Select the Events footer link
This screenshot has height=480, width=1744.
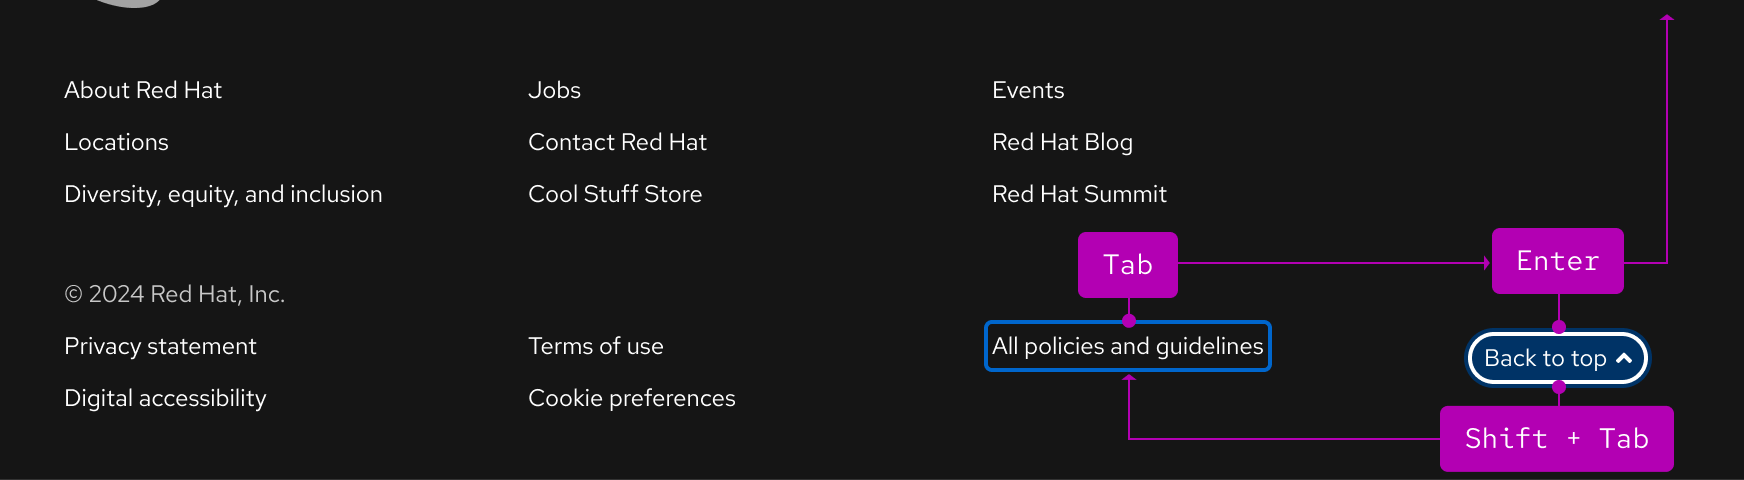(x=1028, y=90)
